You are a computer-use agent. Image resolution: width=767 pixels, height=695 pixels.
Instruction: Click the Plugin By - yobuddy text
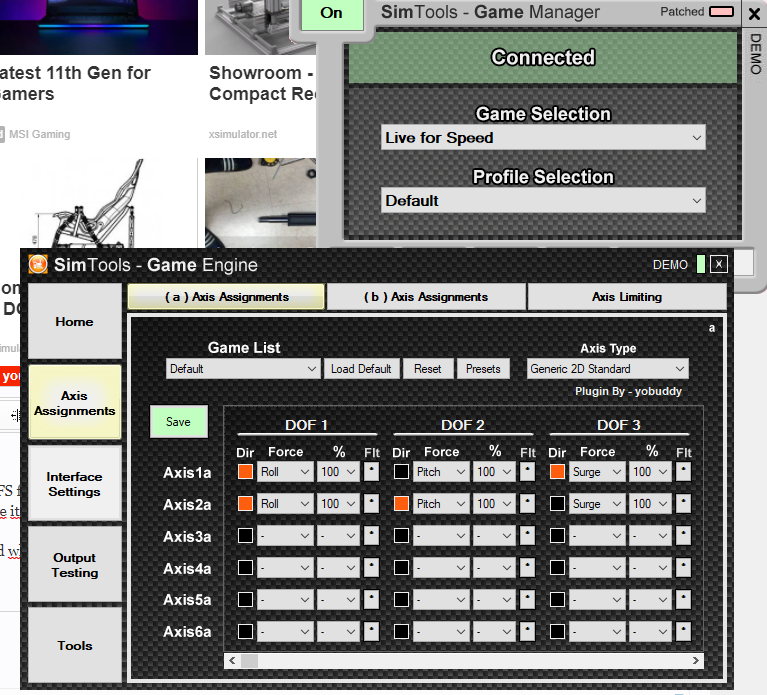[x=628, y=391]
